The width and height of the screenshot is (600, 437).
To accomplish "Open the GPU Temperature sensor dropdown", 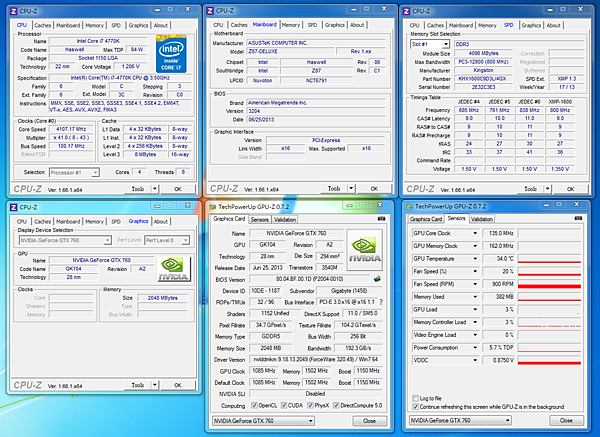I will click(475, 259).
